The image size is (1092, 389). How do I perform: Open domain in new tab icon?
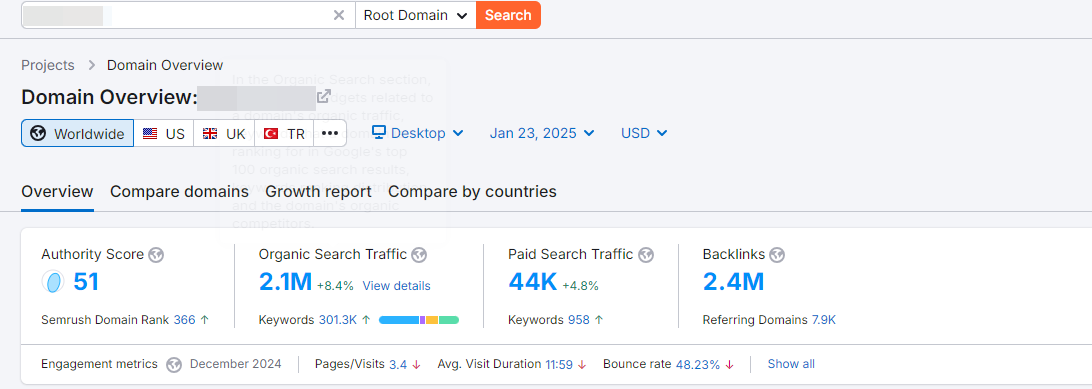click(324, 96)
